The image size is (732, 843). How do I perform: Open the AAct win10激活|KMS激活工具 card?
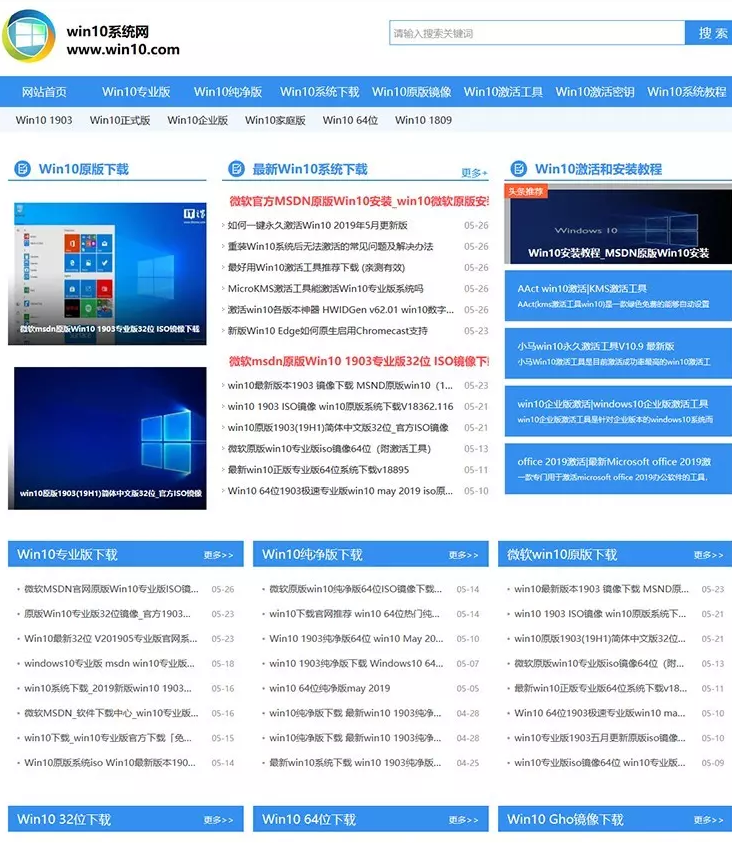(618, 296)
